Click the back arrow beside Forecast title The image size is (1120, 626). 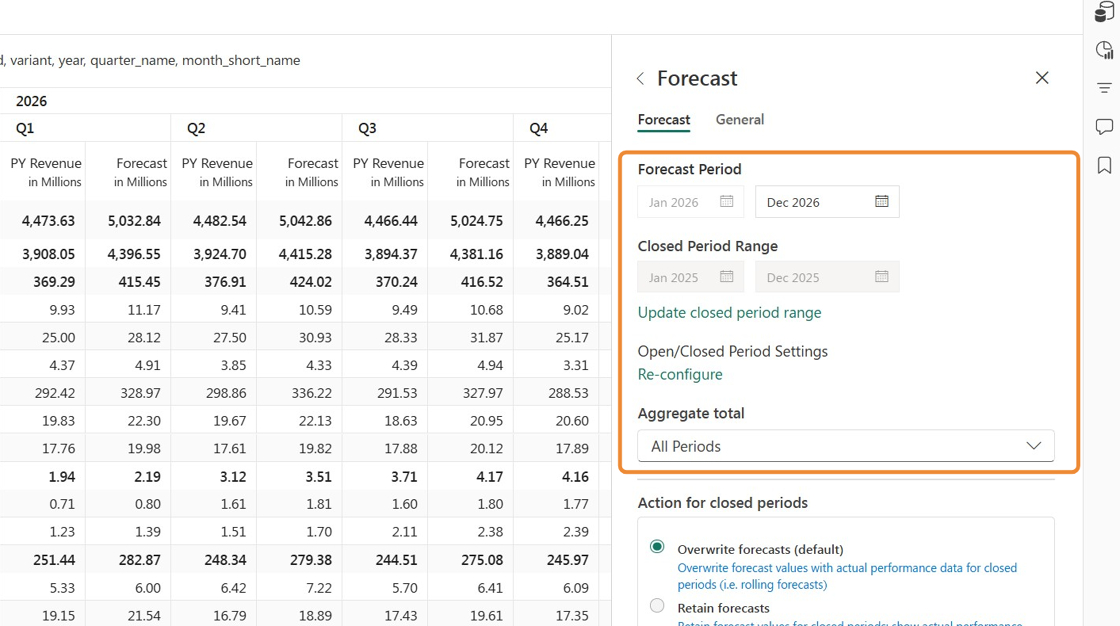(641, 79)
